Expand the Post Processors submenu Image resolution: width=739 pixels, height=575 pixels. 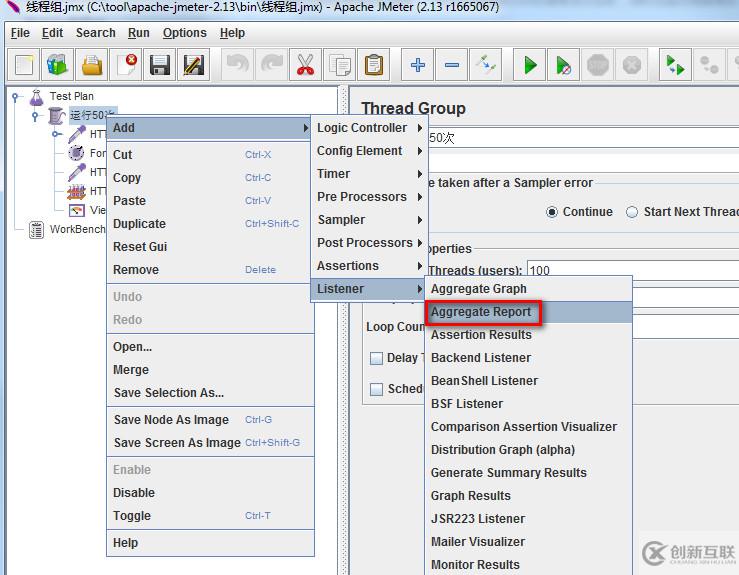[369, 243]
